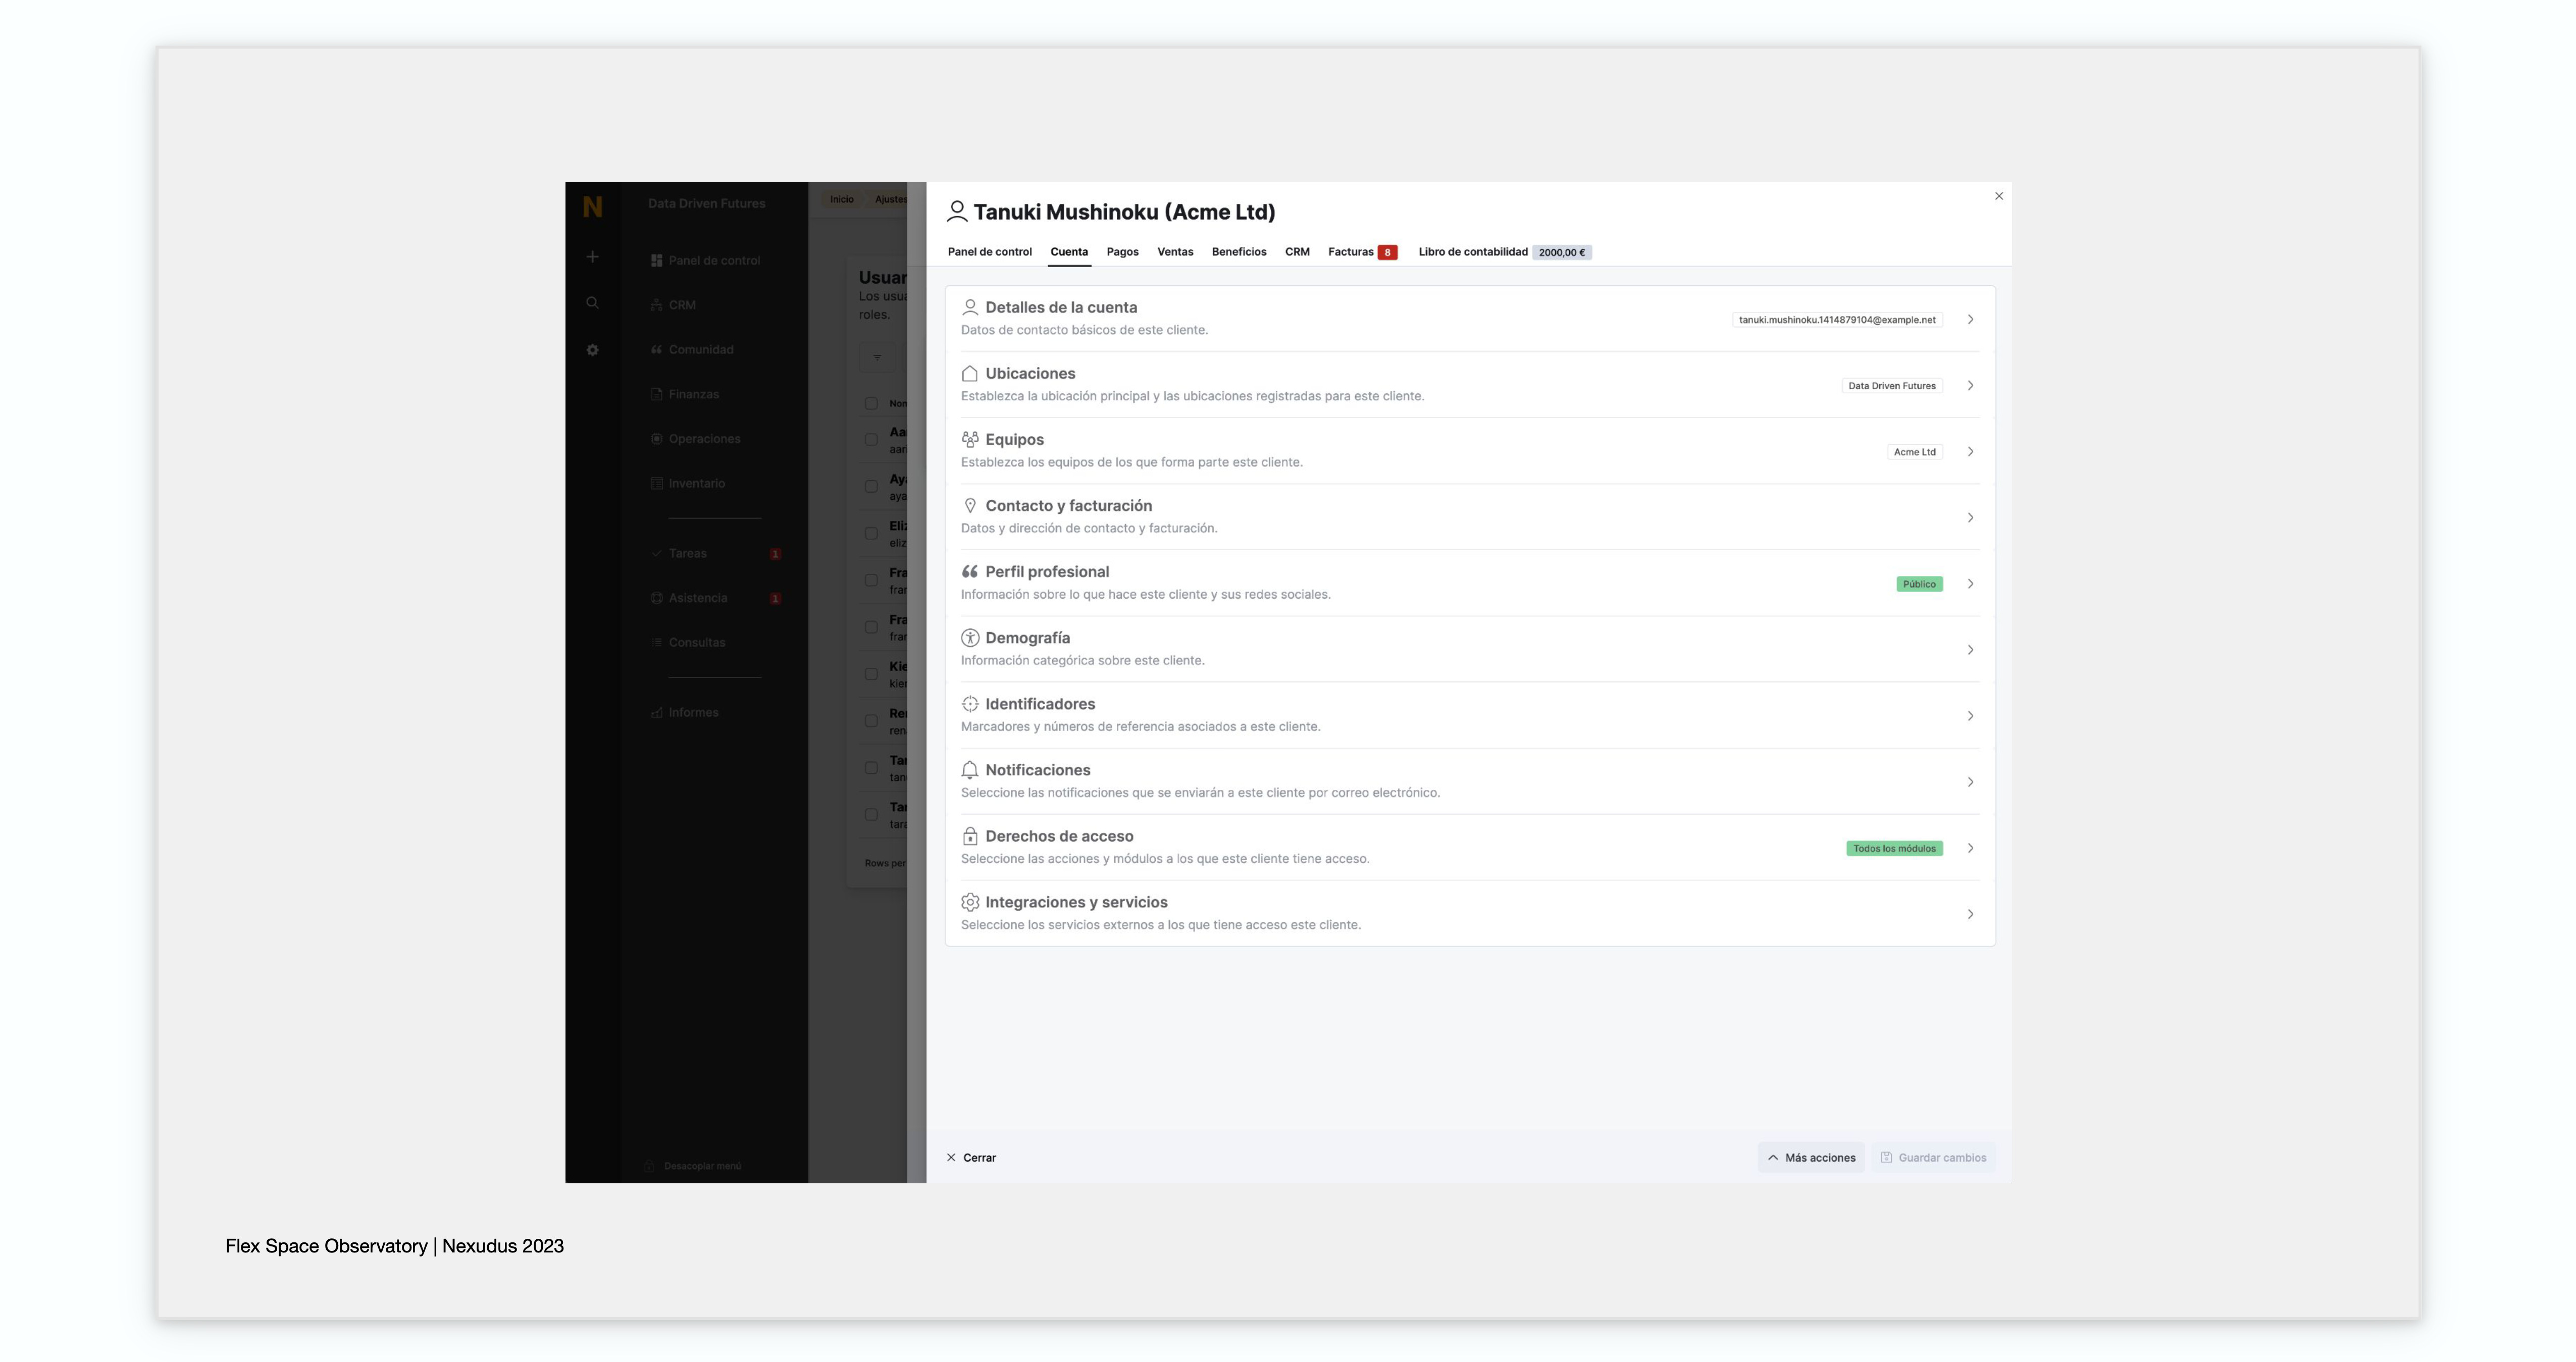Click Guardar cambios button
The image size is (2576, 1362).
[1933, 1157]
